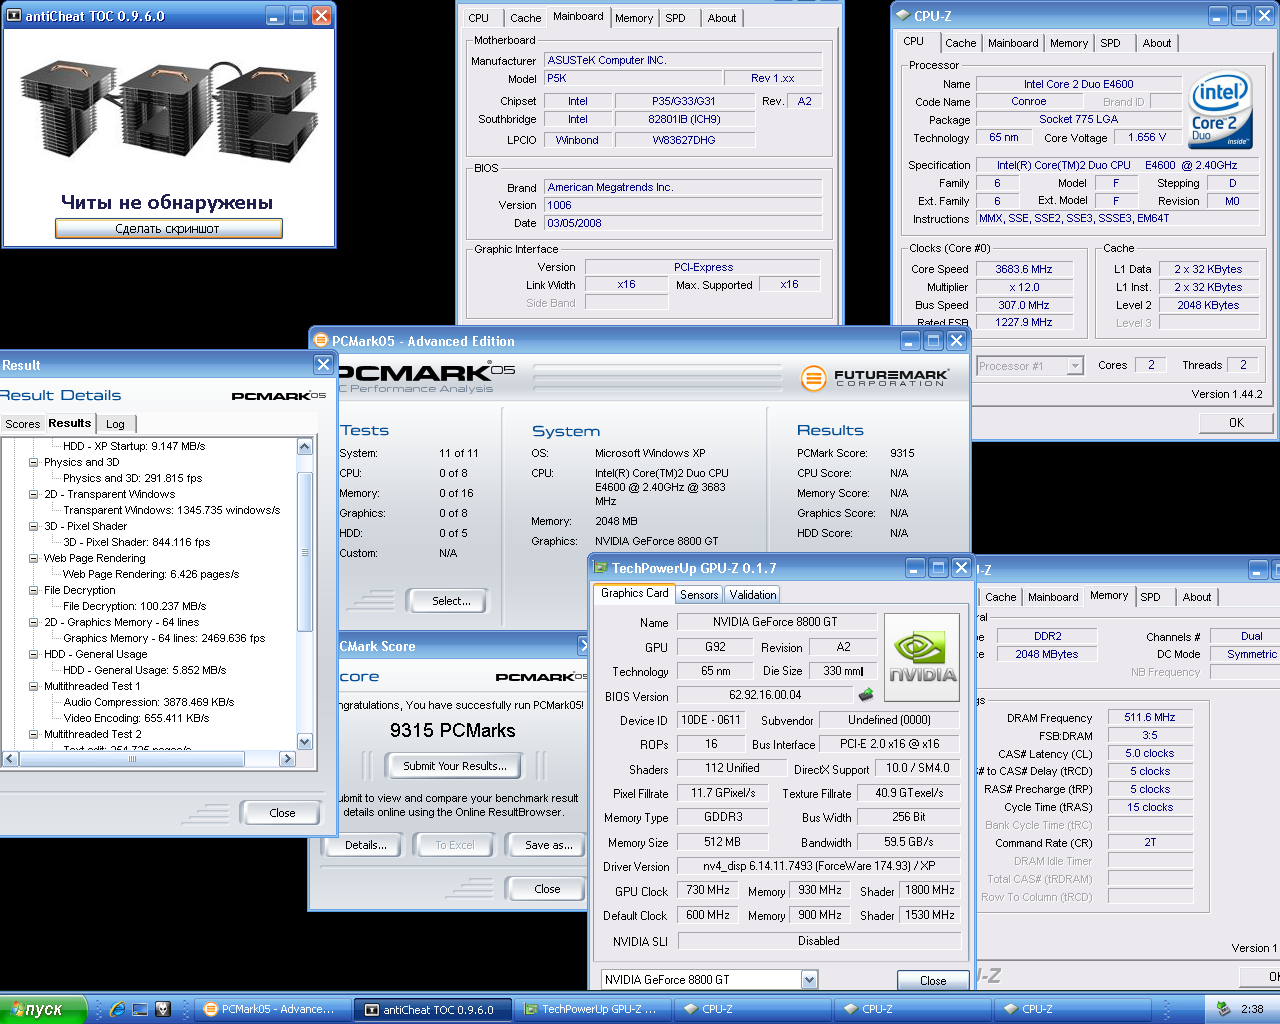Click the taskbar clock showing 2:38
1280x1024 pixels.
pos(1252,1009)
